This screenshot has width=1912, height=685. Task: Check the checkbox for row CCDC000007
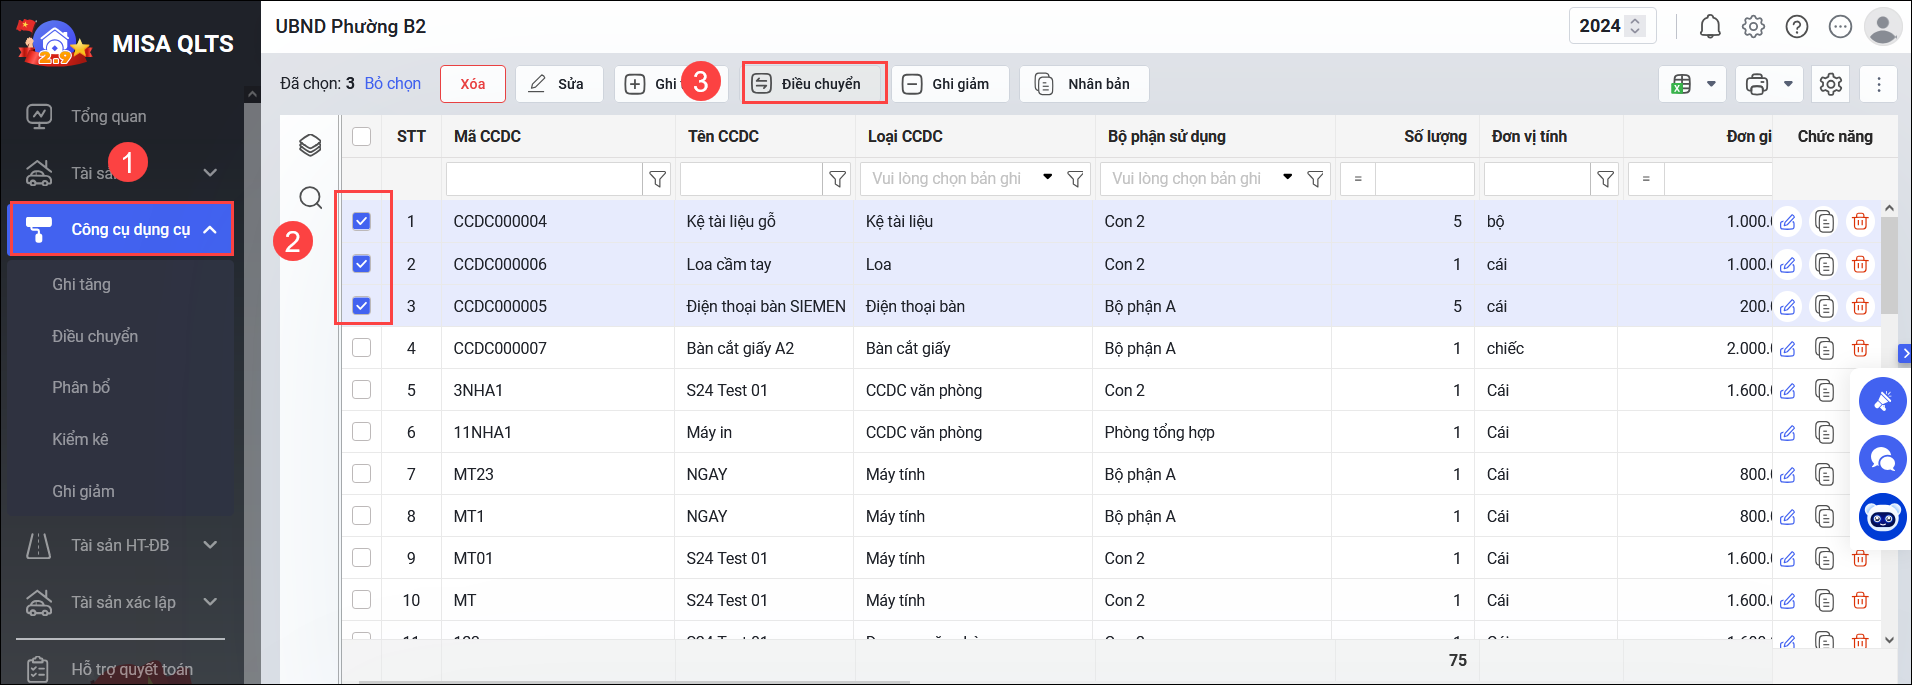click(362, 348)
